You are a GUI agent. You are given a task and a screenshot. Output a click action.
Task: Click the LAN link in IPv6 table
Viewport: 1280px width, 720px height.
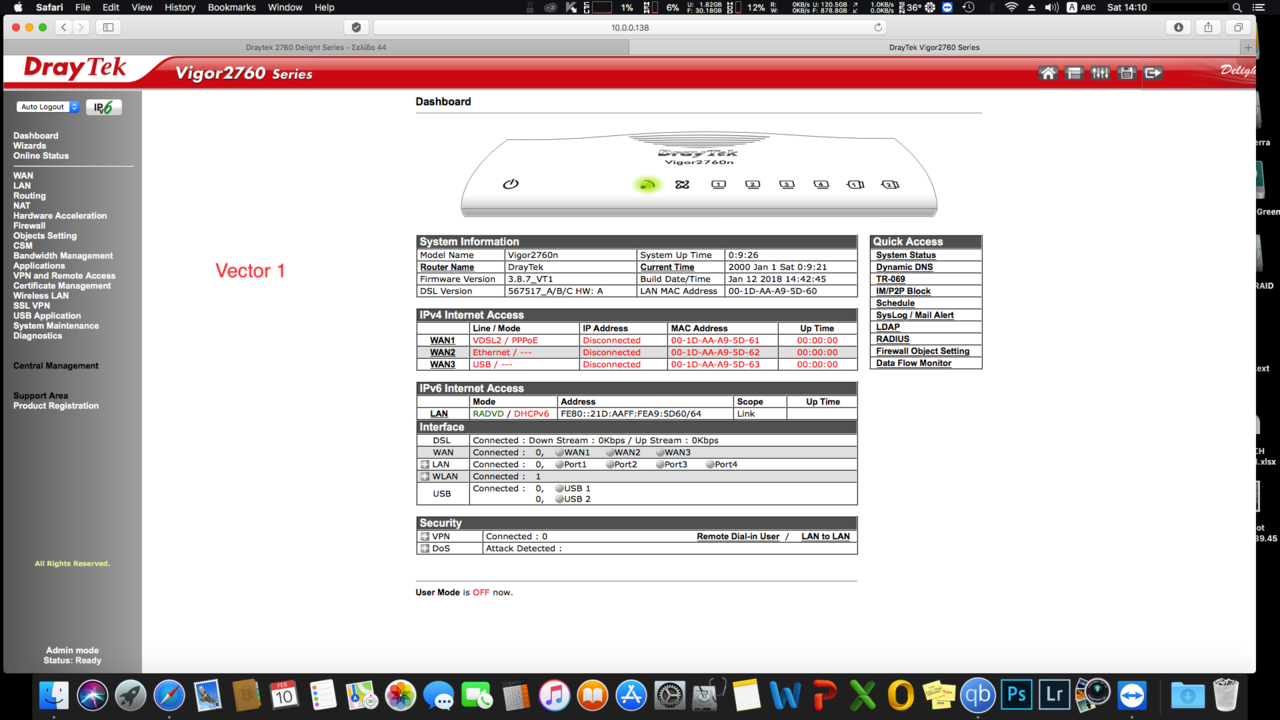(439, 413)
